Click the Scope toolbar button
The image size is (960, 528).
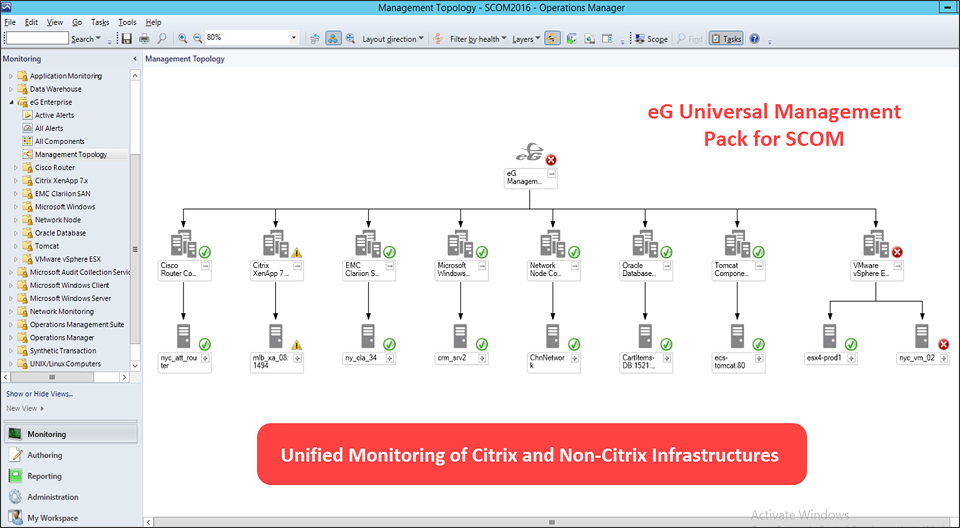[x=651, y=39]
